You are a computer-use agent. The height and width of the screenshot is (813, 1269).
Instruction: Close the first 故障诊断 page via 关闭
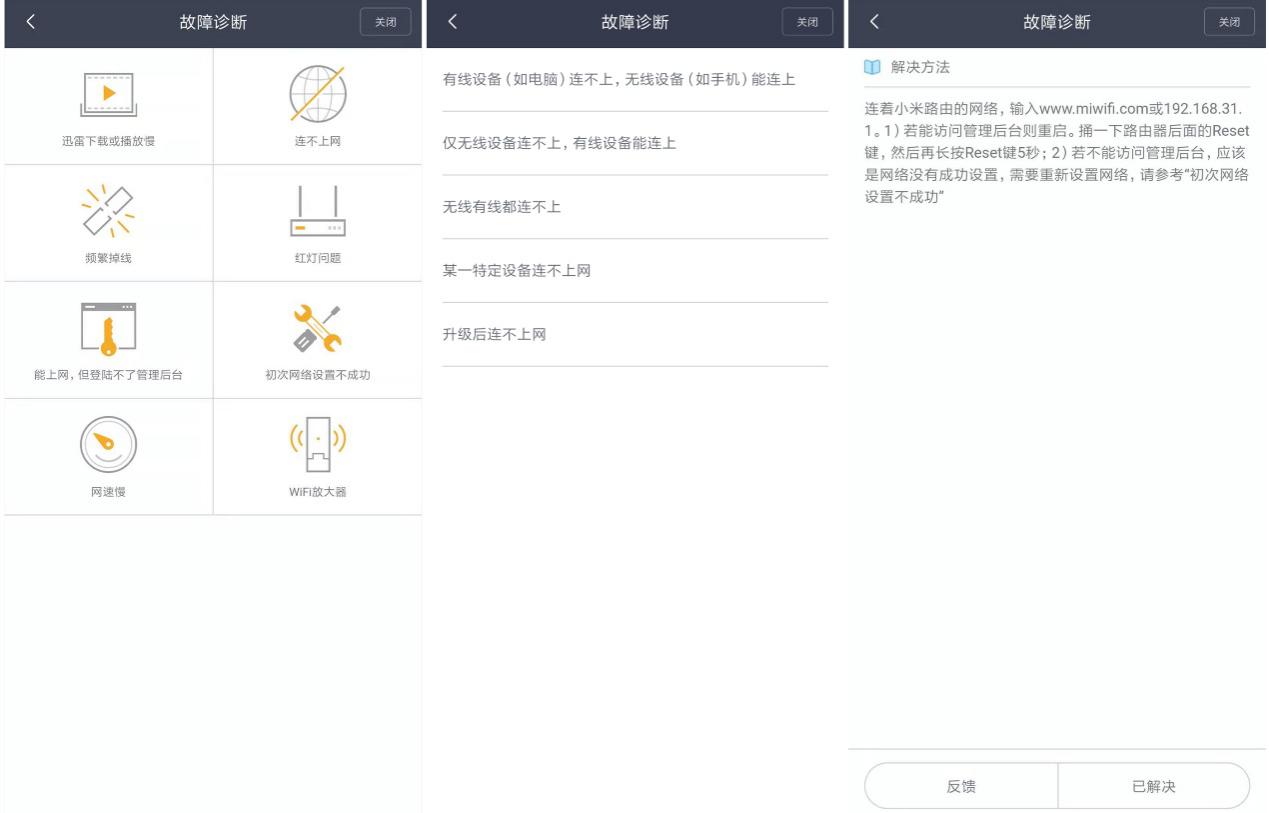pyautogui.click(x=385, y=21)
